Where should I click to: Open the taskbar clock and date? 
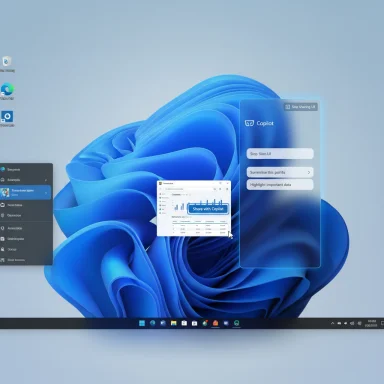point(371,323)
